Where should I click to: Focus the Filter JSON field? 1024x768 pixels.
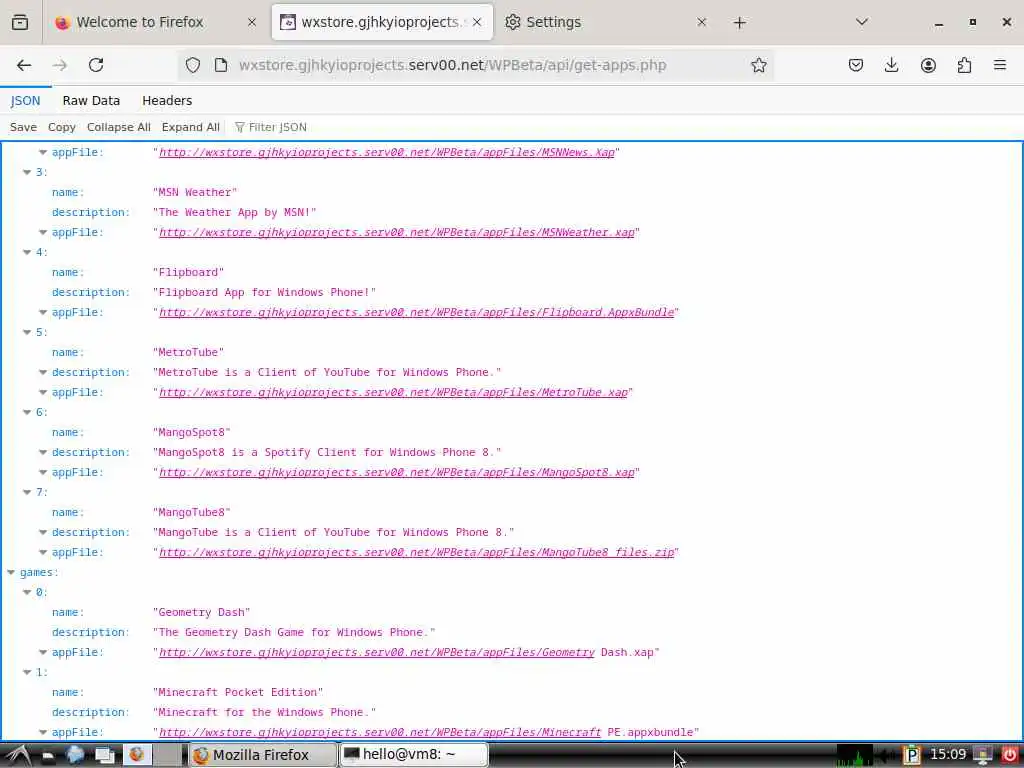tap(278, 127)
